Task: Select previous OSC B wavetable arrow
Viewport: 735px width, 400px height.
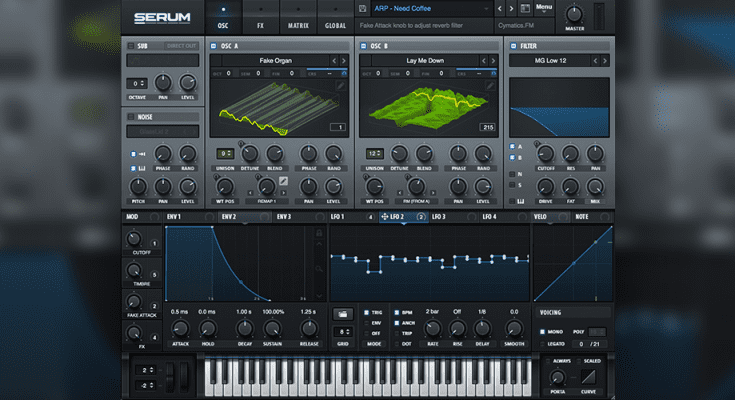Action: click(x=484, y=60)
